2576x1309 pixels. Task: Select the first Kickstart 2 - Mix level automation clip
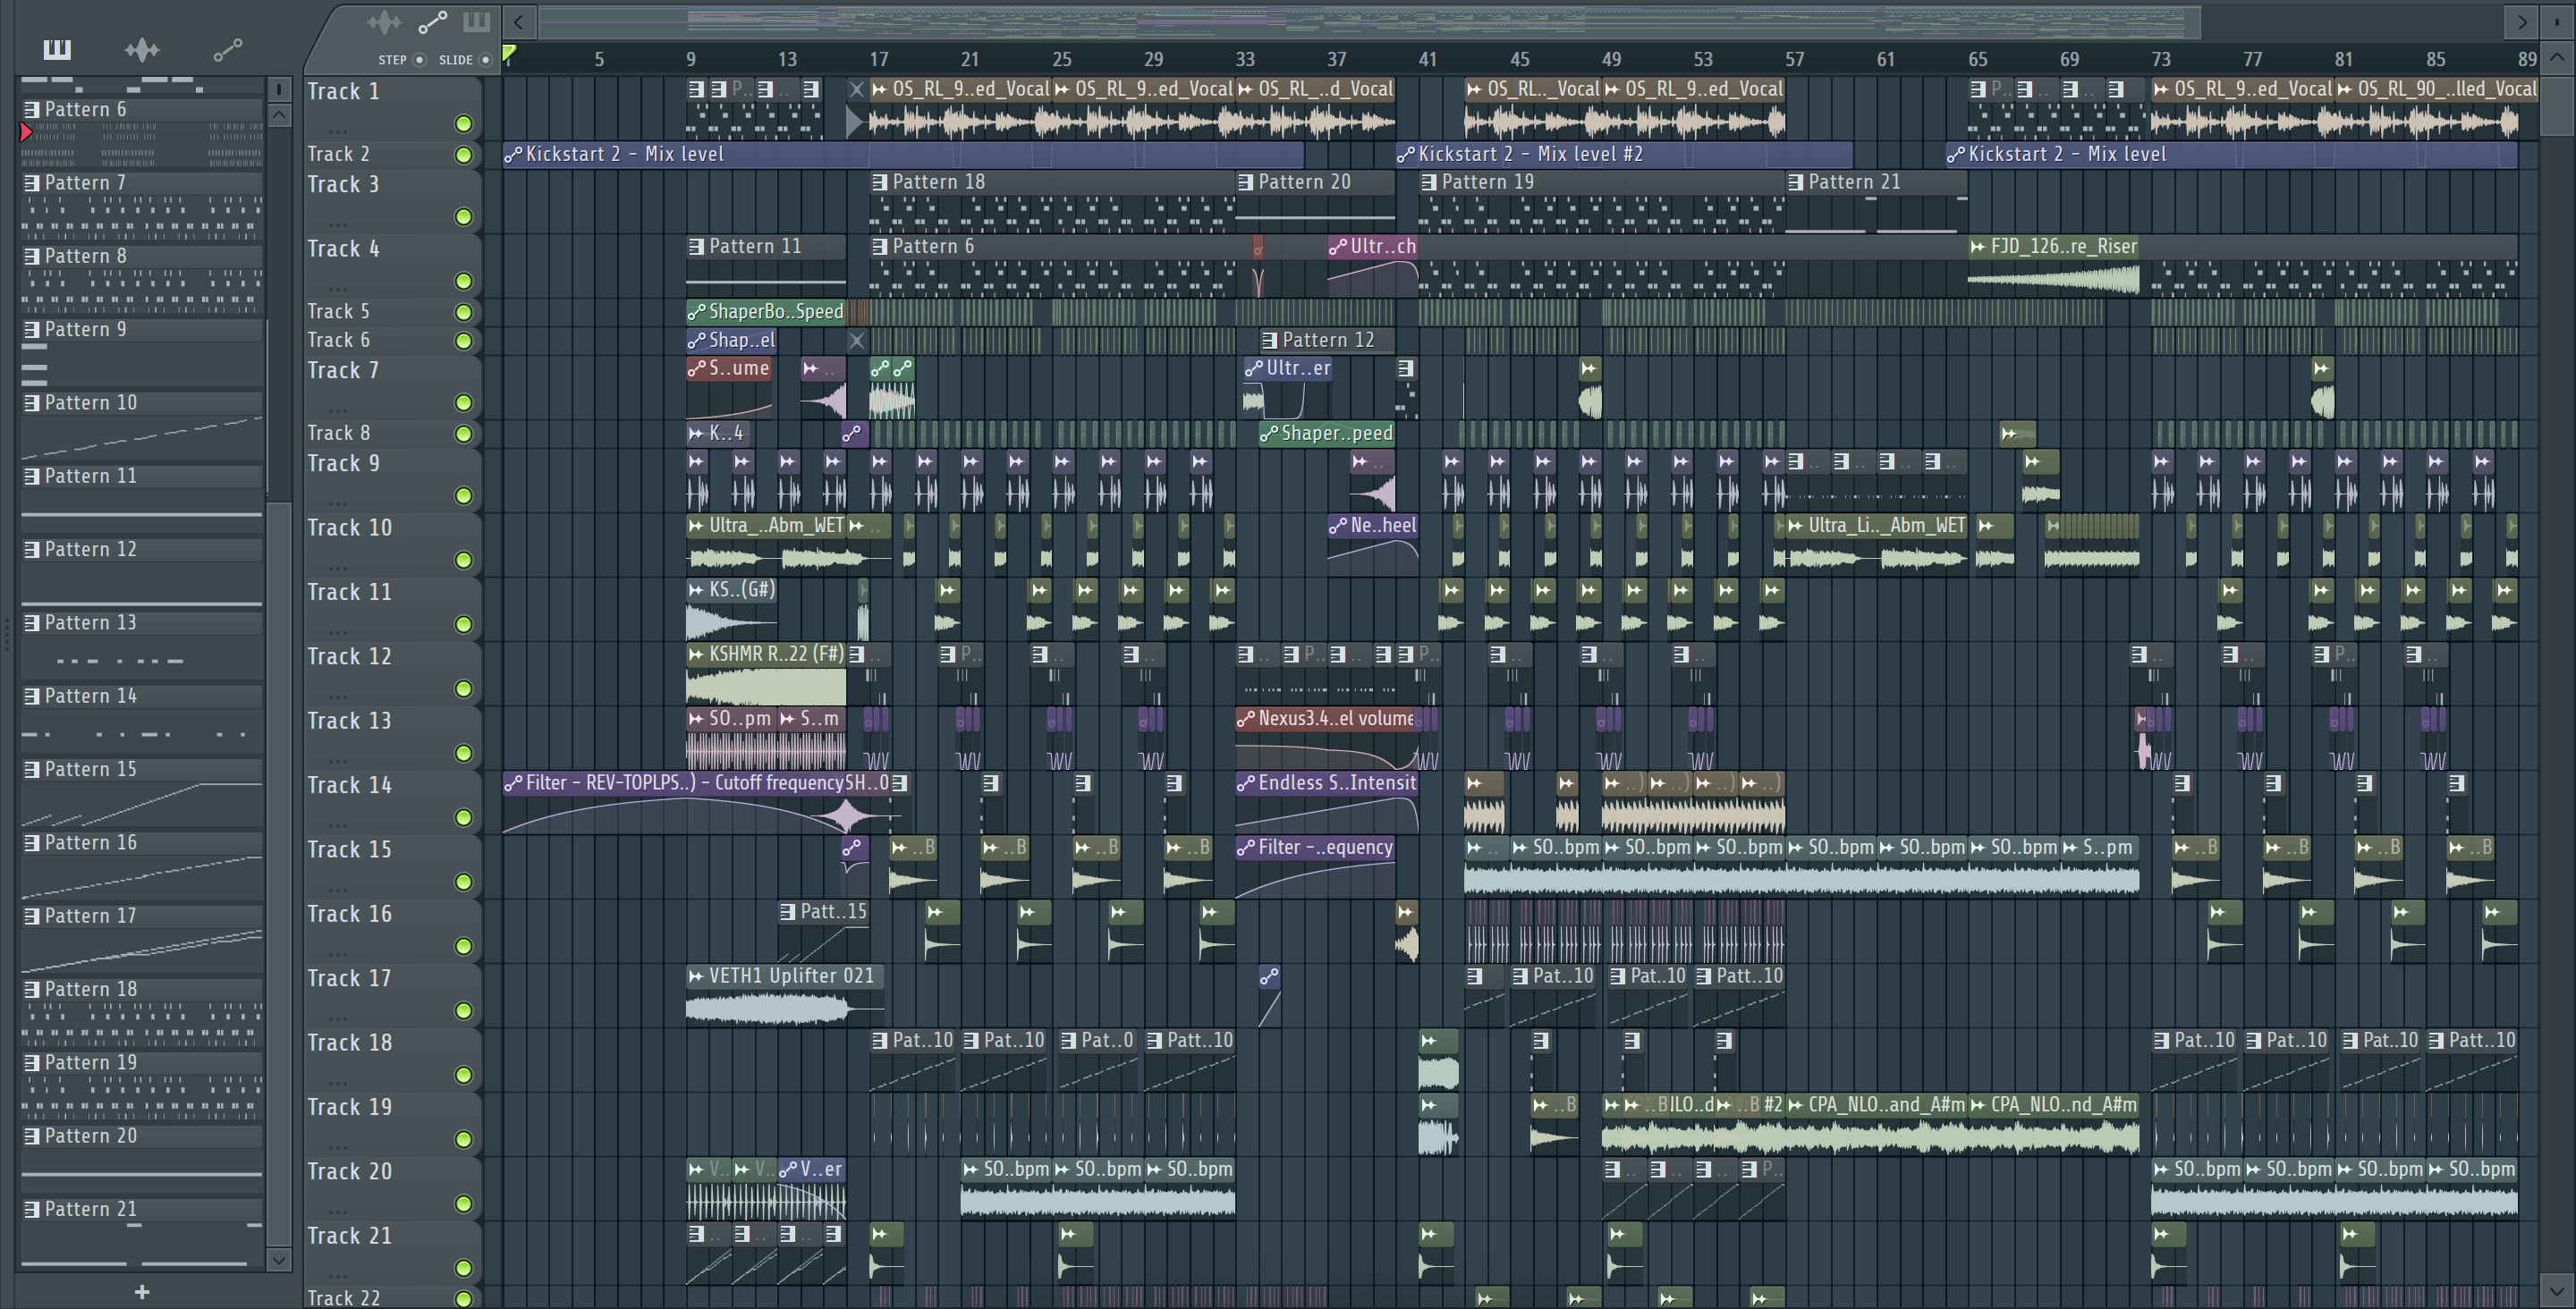903,154
